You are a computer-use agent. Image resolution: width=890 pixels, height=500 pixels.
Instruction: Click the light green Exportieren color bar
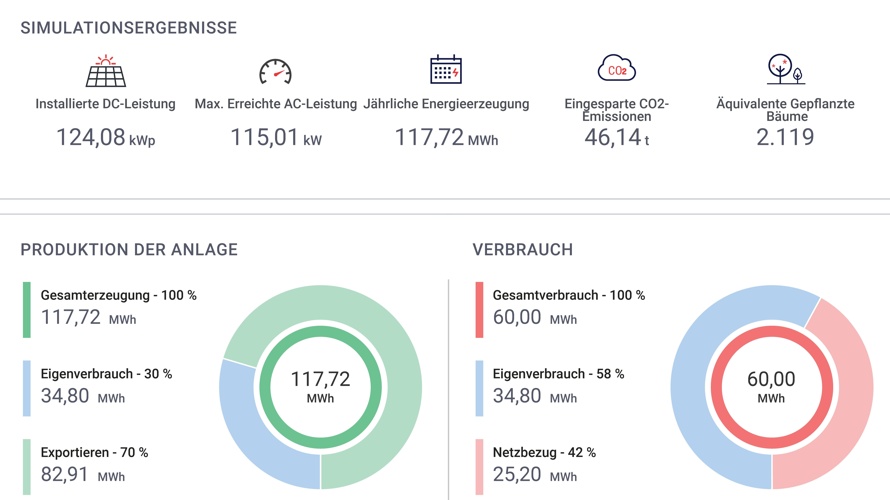[x=27, y=466]
